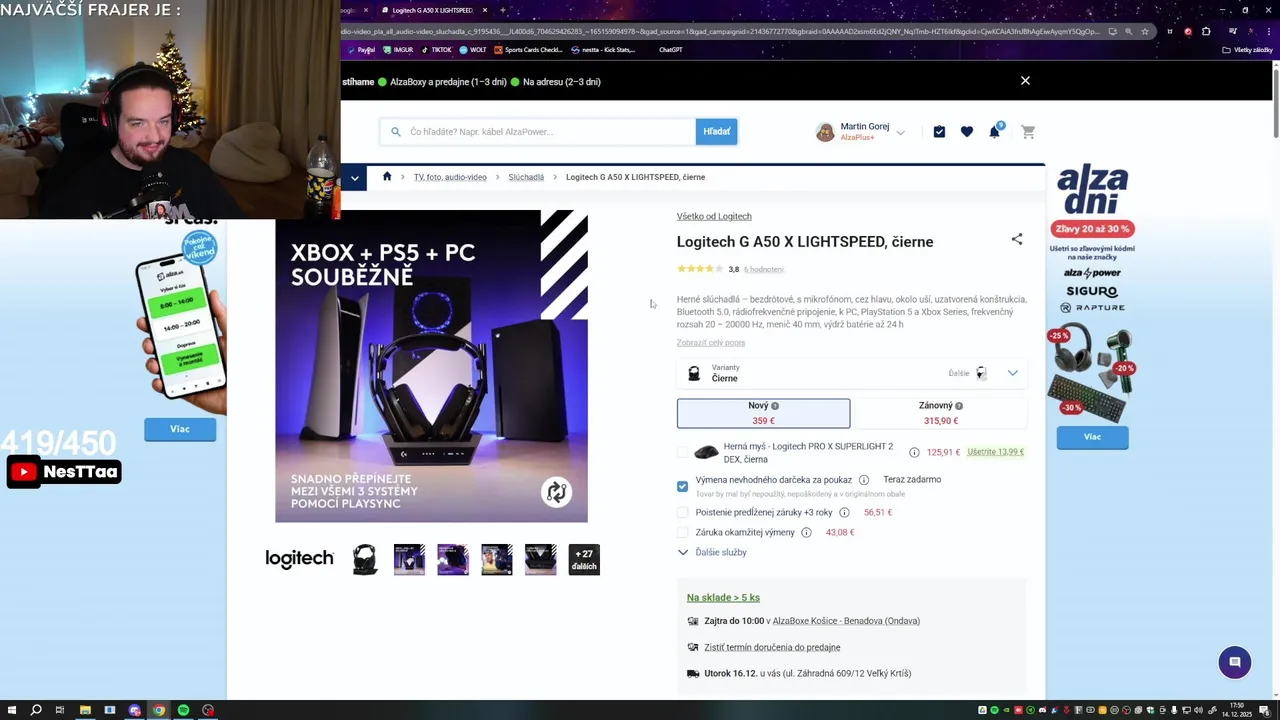The width and height of the screenshot is (1280, 720).
Task: Go to TV, foto, audio-video breadcrumb
Action: coord(450,177)
